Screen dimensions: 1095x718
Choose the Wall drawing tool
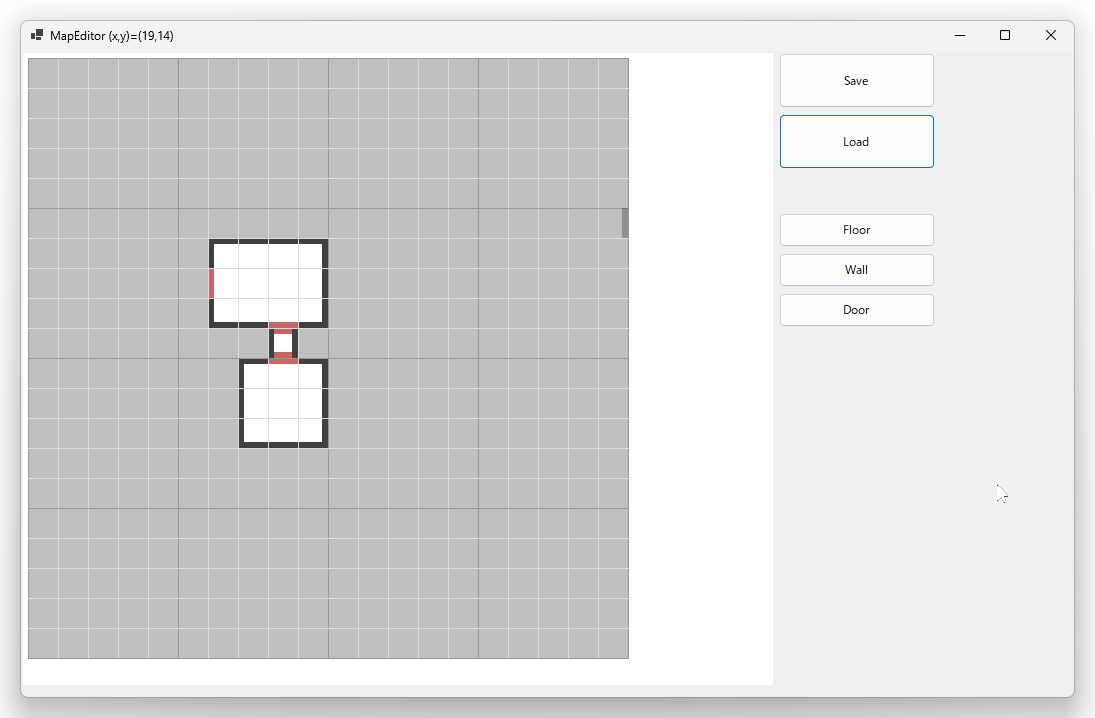856,270
